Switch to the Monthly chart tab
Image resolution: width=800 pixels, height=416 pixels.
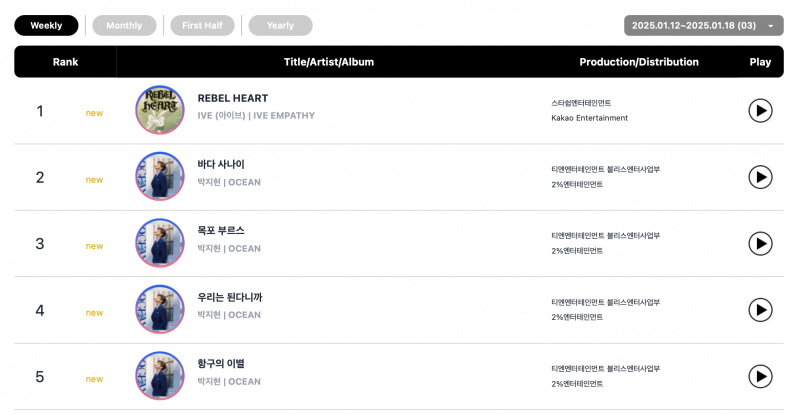click(124, 26)
